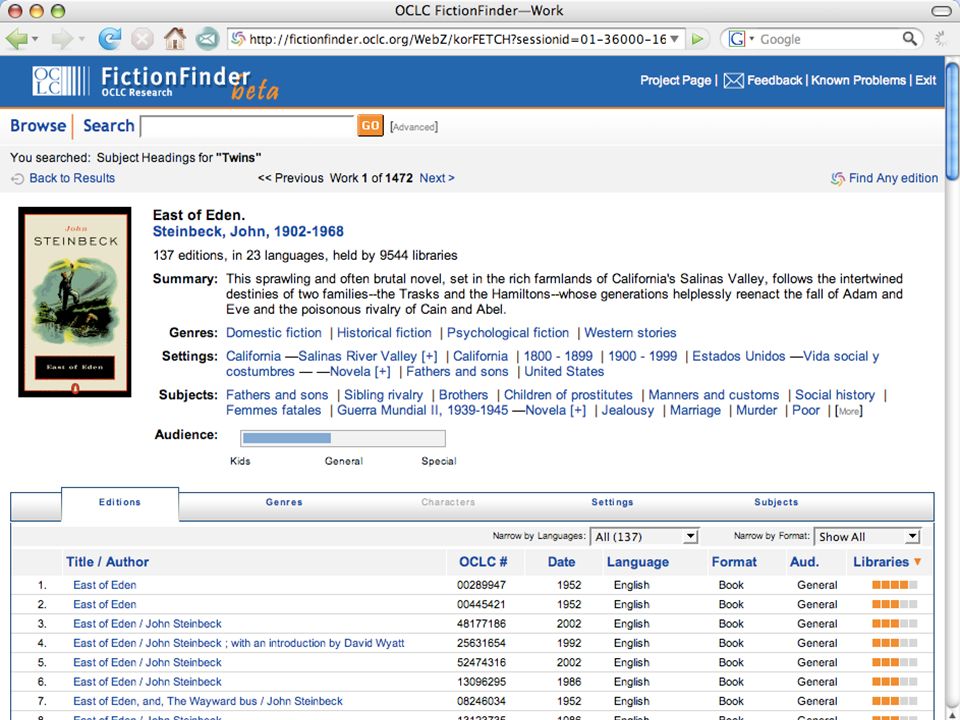Open the Mail icon in browser toolbar
This screenshot has height=720, width=960.
click(x=208, y=40)
